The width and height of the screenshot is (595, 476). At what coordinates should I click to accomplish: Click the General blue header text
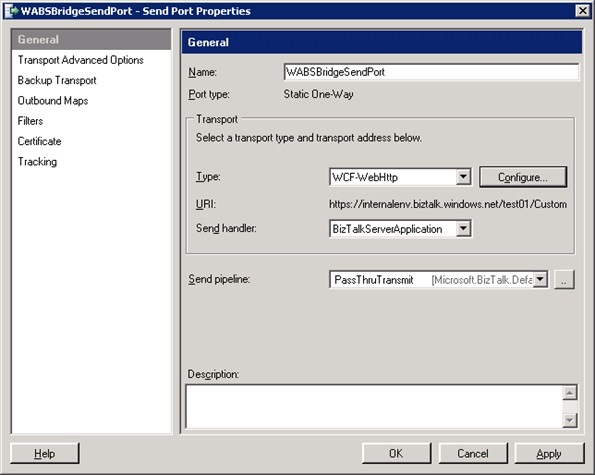pyautogui.click(x=208, y=42)
